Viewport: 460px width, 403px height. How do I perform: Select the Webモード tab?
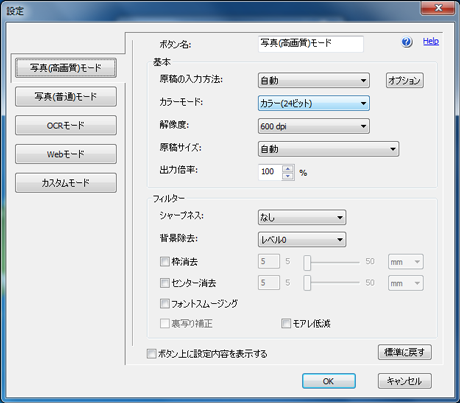(x=66, y=154)
